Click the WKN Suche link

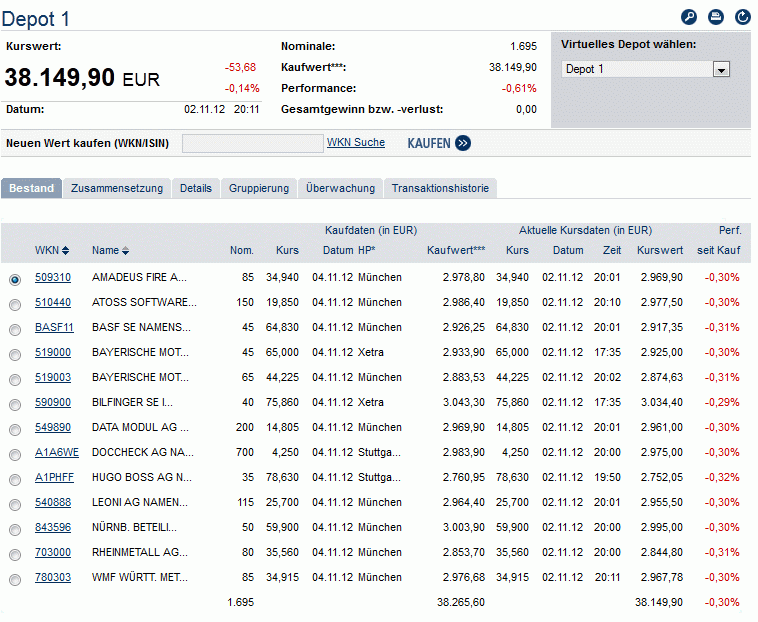click(x=356, y=143)
